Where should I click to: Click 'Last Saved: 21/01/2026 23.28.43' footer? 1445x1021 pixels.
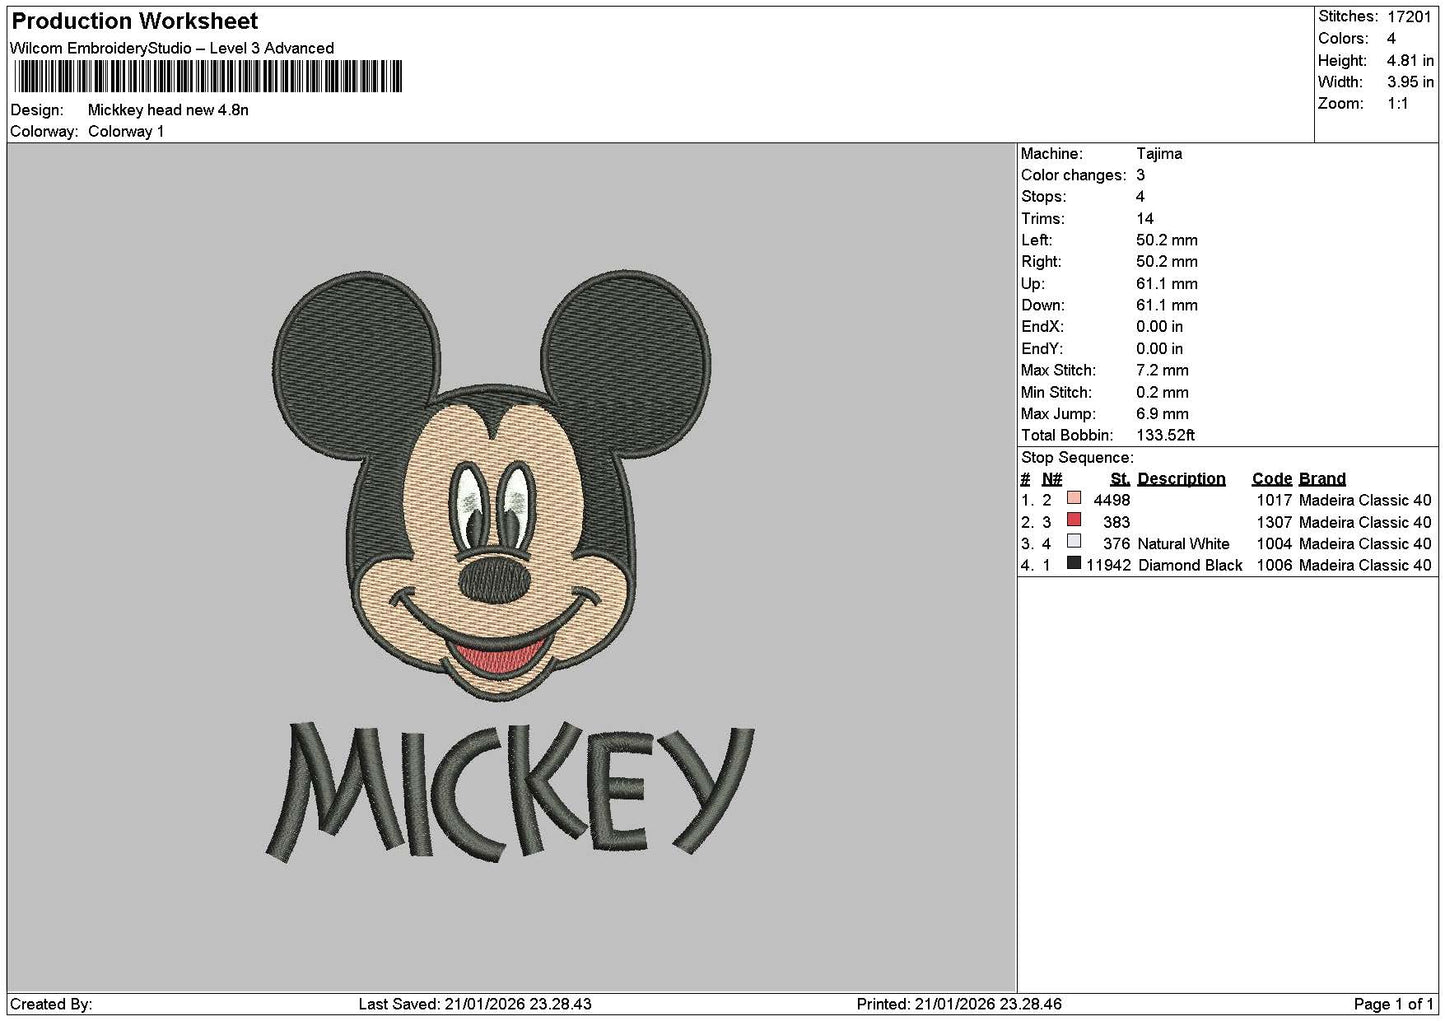coord(475,1004)
